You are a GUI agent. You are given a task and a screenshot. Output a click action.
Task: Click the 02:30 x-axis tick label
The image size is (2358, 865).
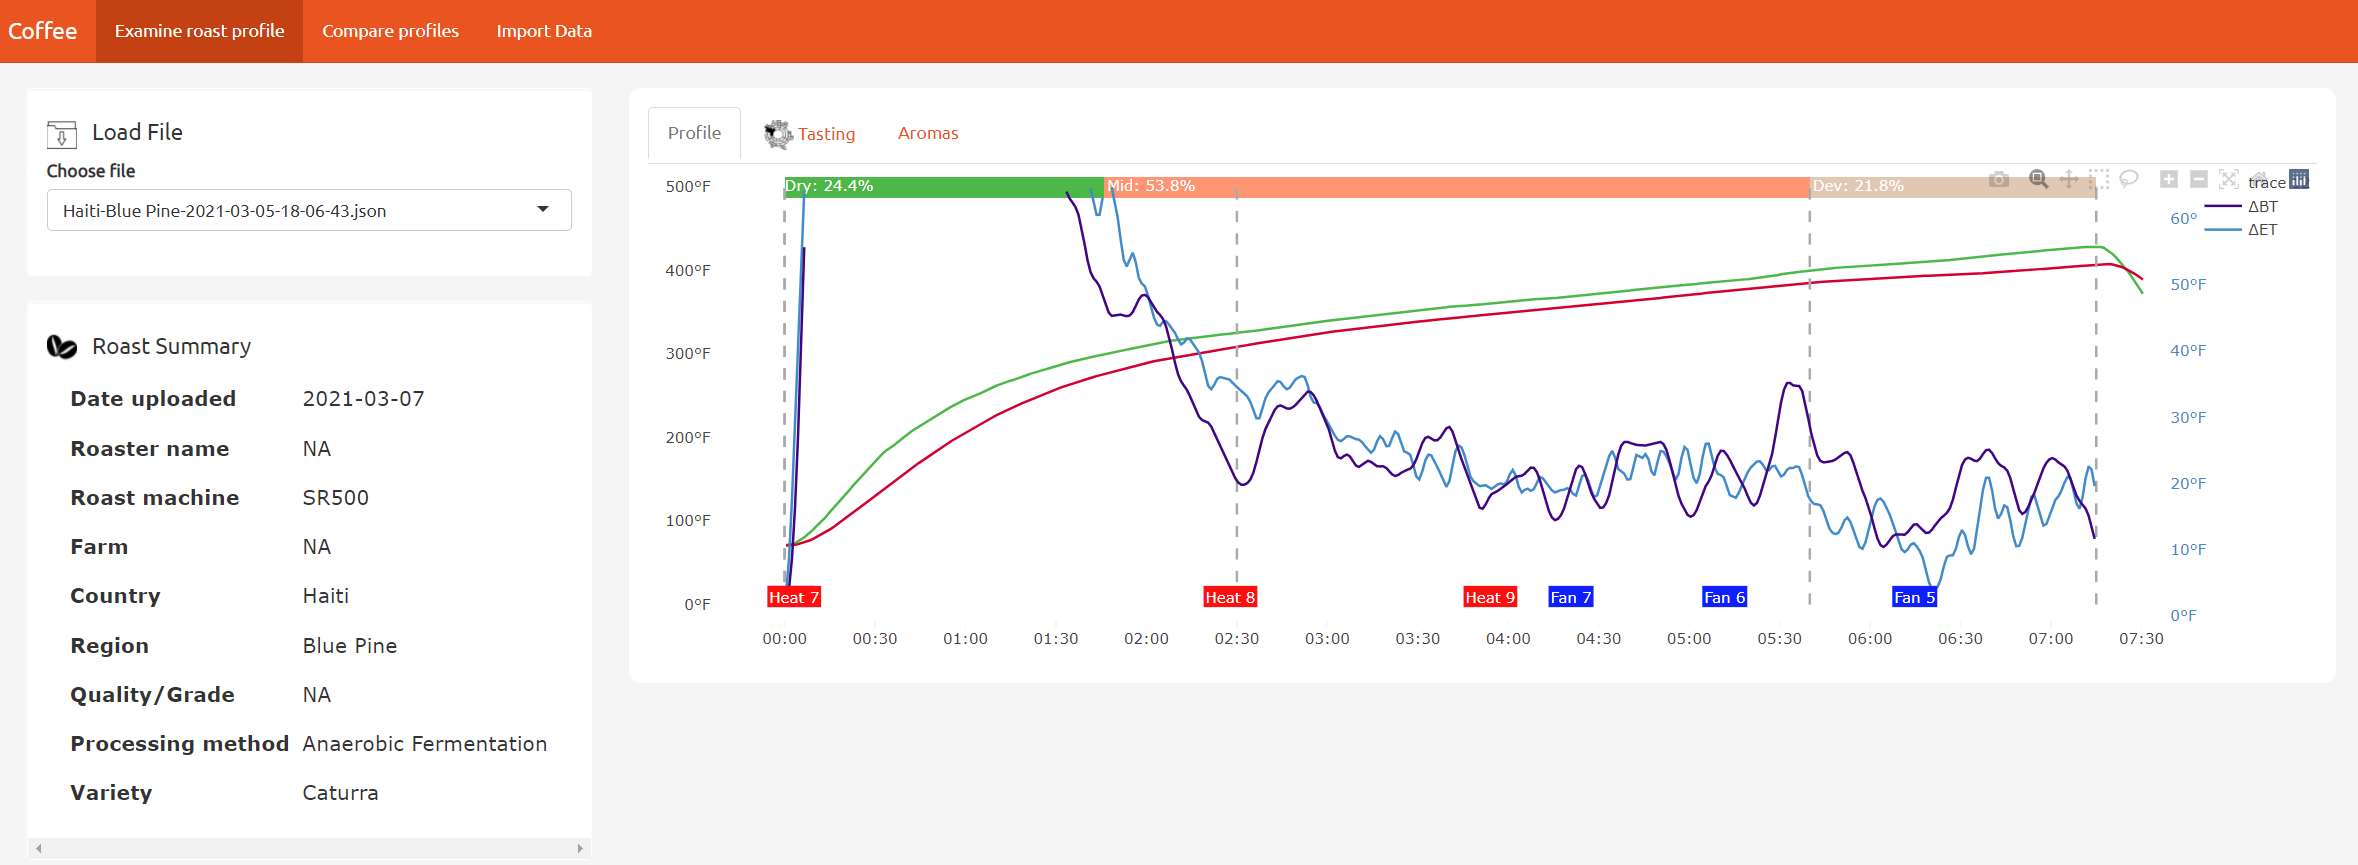[1237, 638]
